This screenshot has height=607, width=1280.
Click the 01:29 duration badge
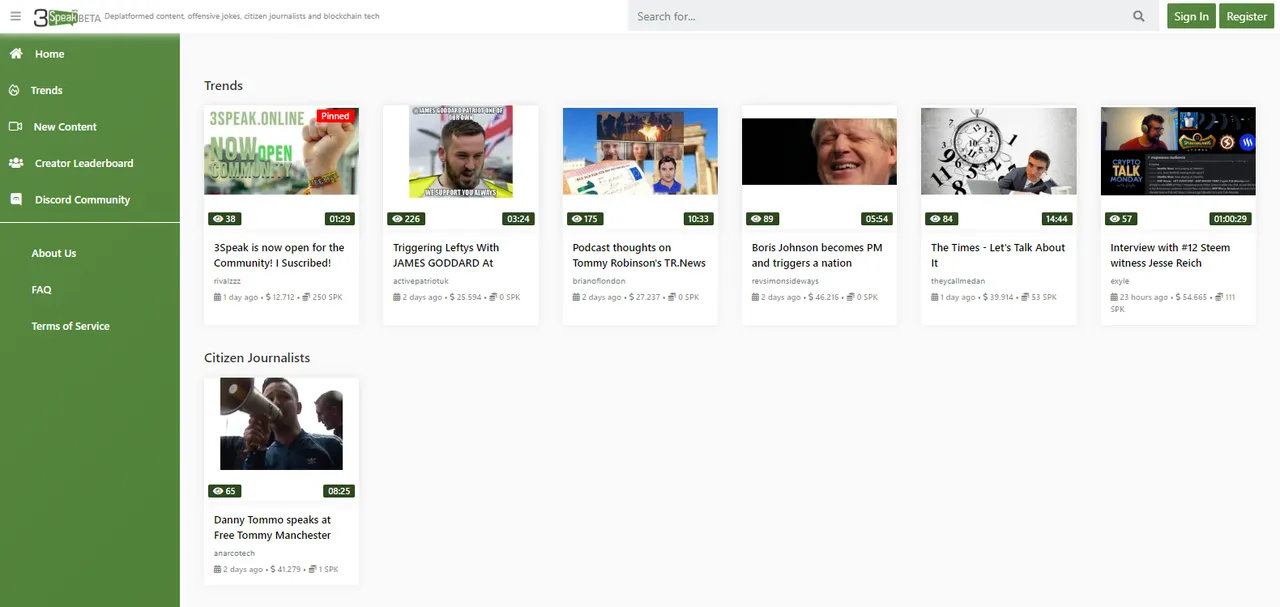coord(339,219)
